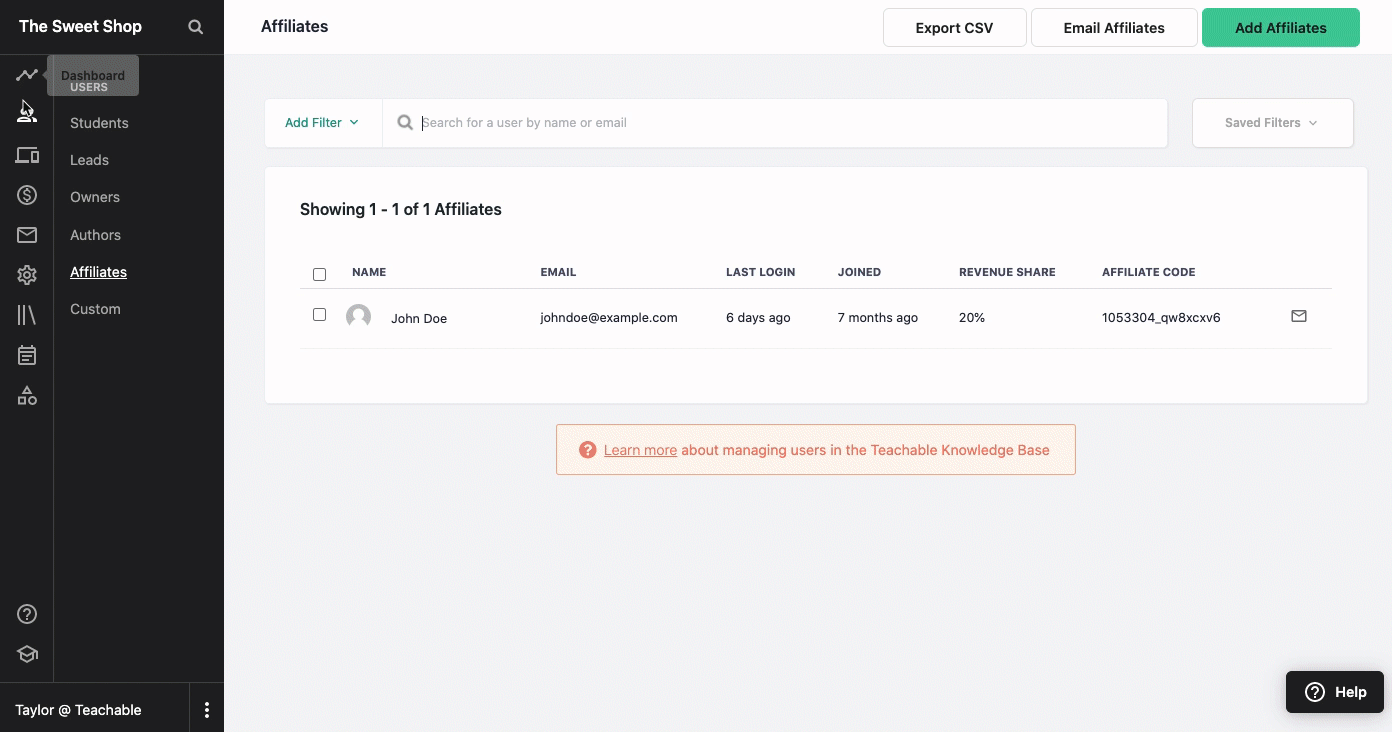
Task: Click Taylor @ Teachable account name
Action: click(x=79, y=710)
